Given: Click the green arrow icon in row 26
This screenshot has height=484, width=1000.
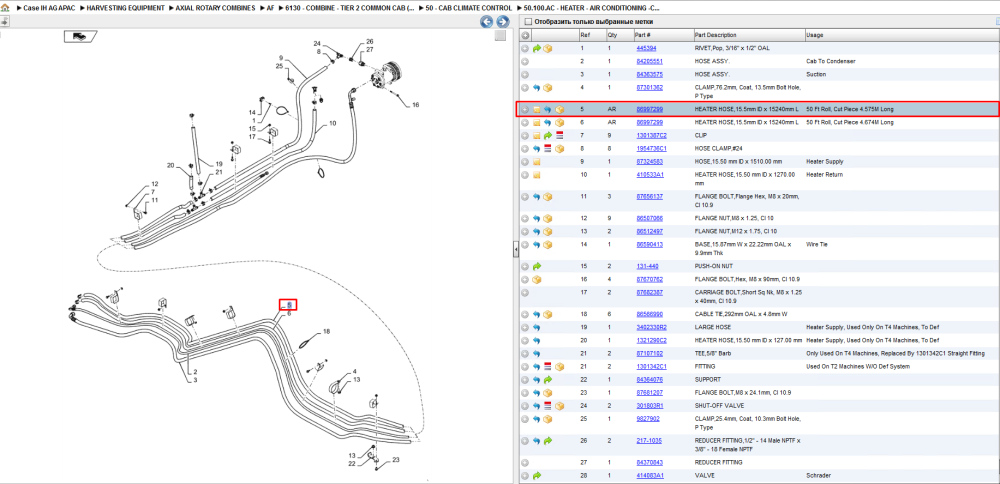Looking at the screenshot, I should [x=548, y=441].
